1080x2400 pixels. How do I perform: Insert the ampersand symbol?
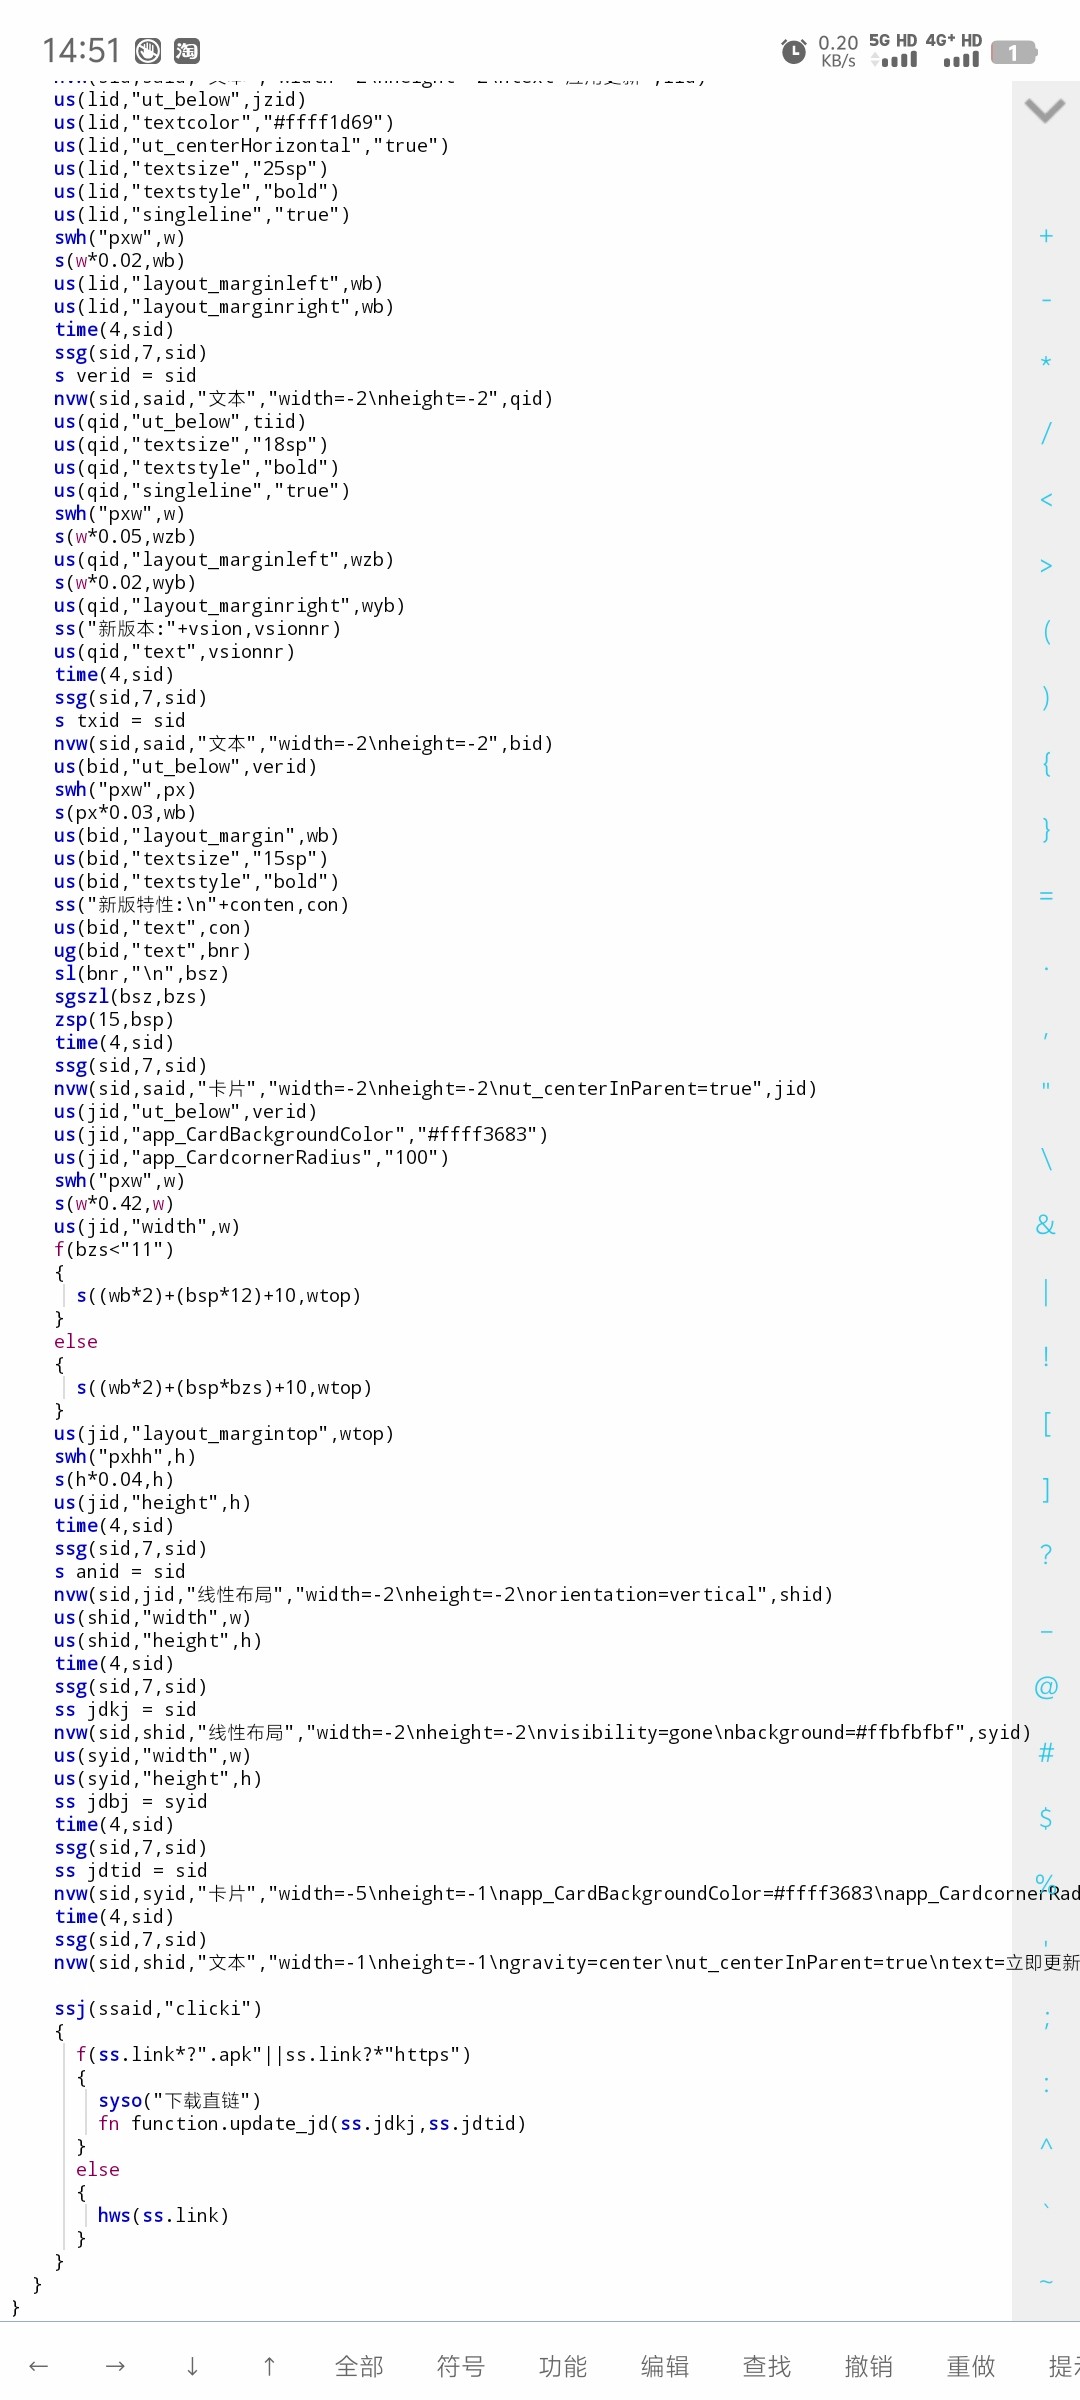pyautogui.click(x=1046, y=1225)
